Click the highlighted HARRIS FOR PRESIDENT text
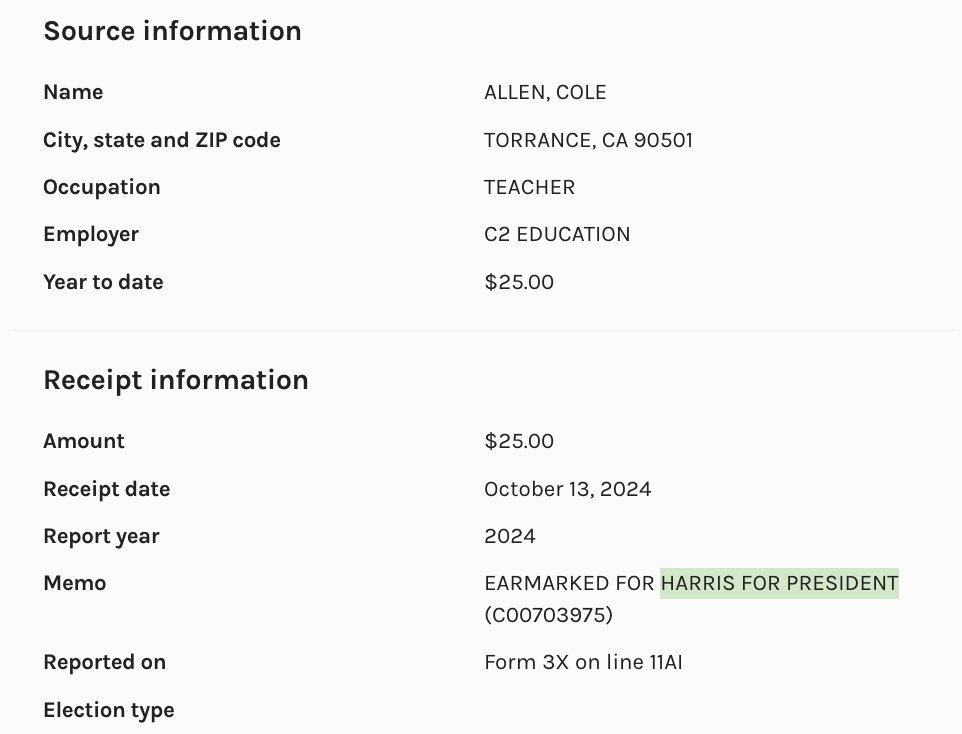 [779, 583]
